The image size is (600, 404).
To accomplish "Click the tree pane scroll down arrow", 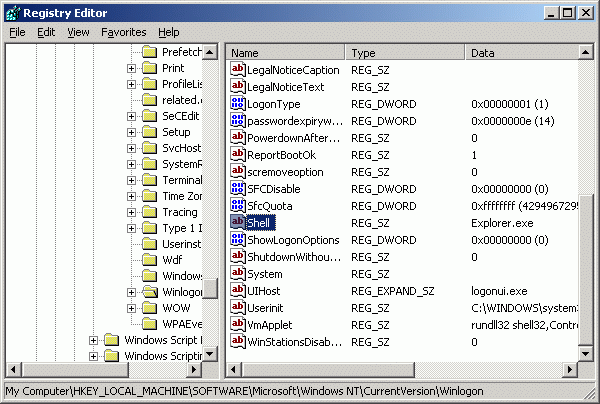I will click(x=210, y=354).
